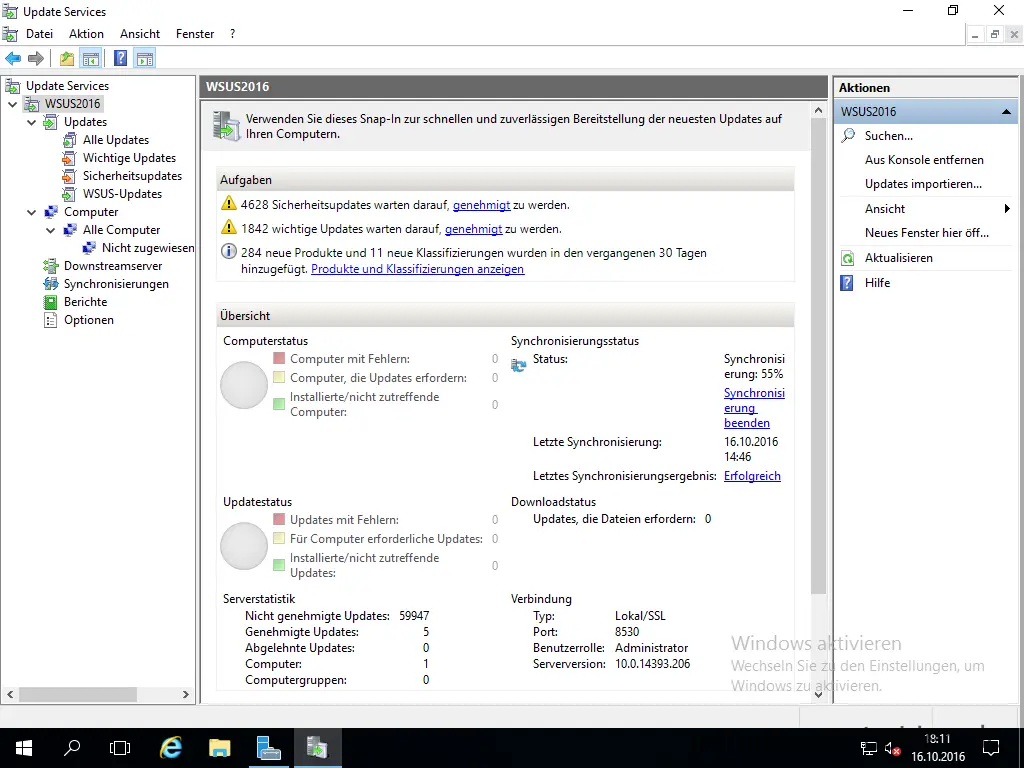
Task: Click the Suchen magnifier icon in Aktionen
Action: pyautogui.click(x=848, y=136)
